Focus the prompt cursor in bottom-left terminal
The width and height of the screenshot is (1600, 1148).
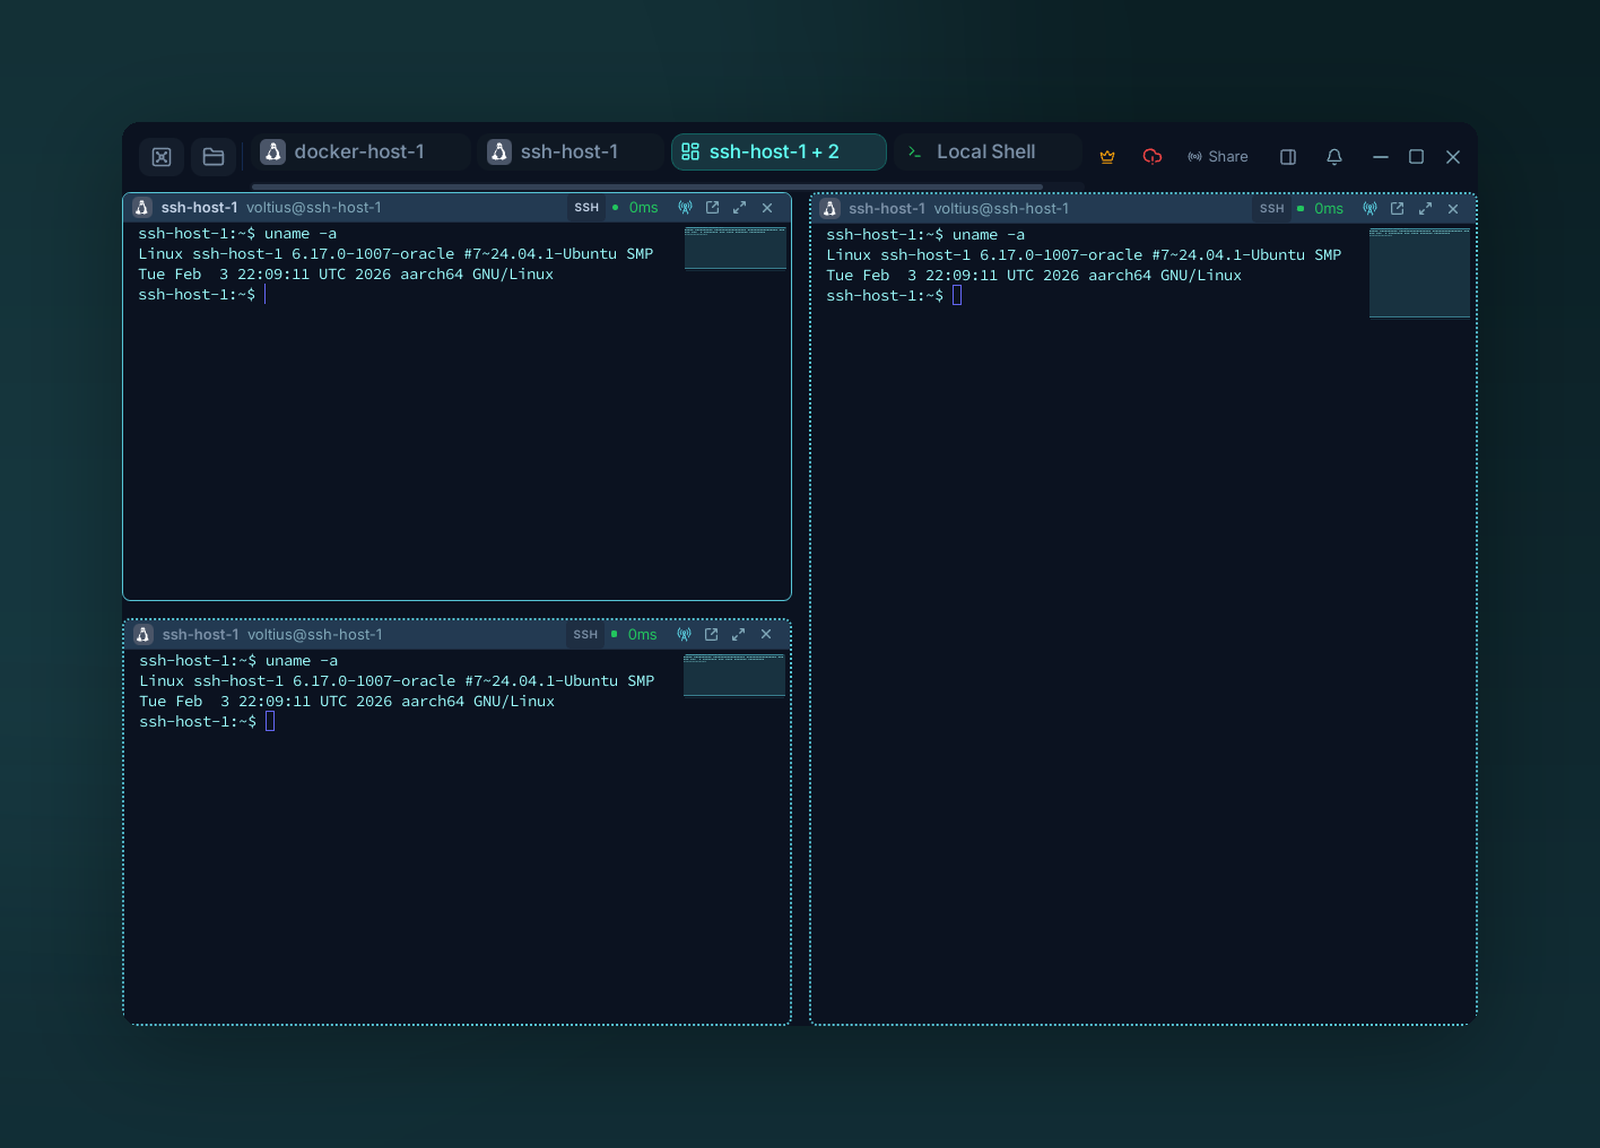[x=270, y=722]
